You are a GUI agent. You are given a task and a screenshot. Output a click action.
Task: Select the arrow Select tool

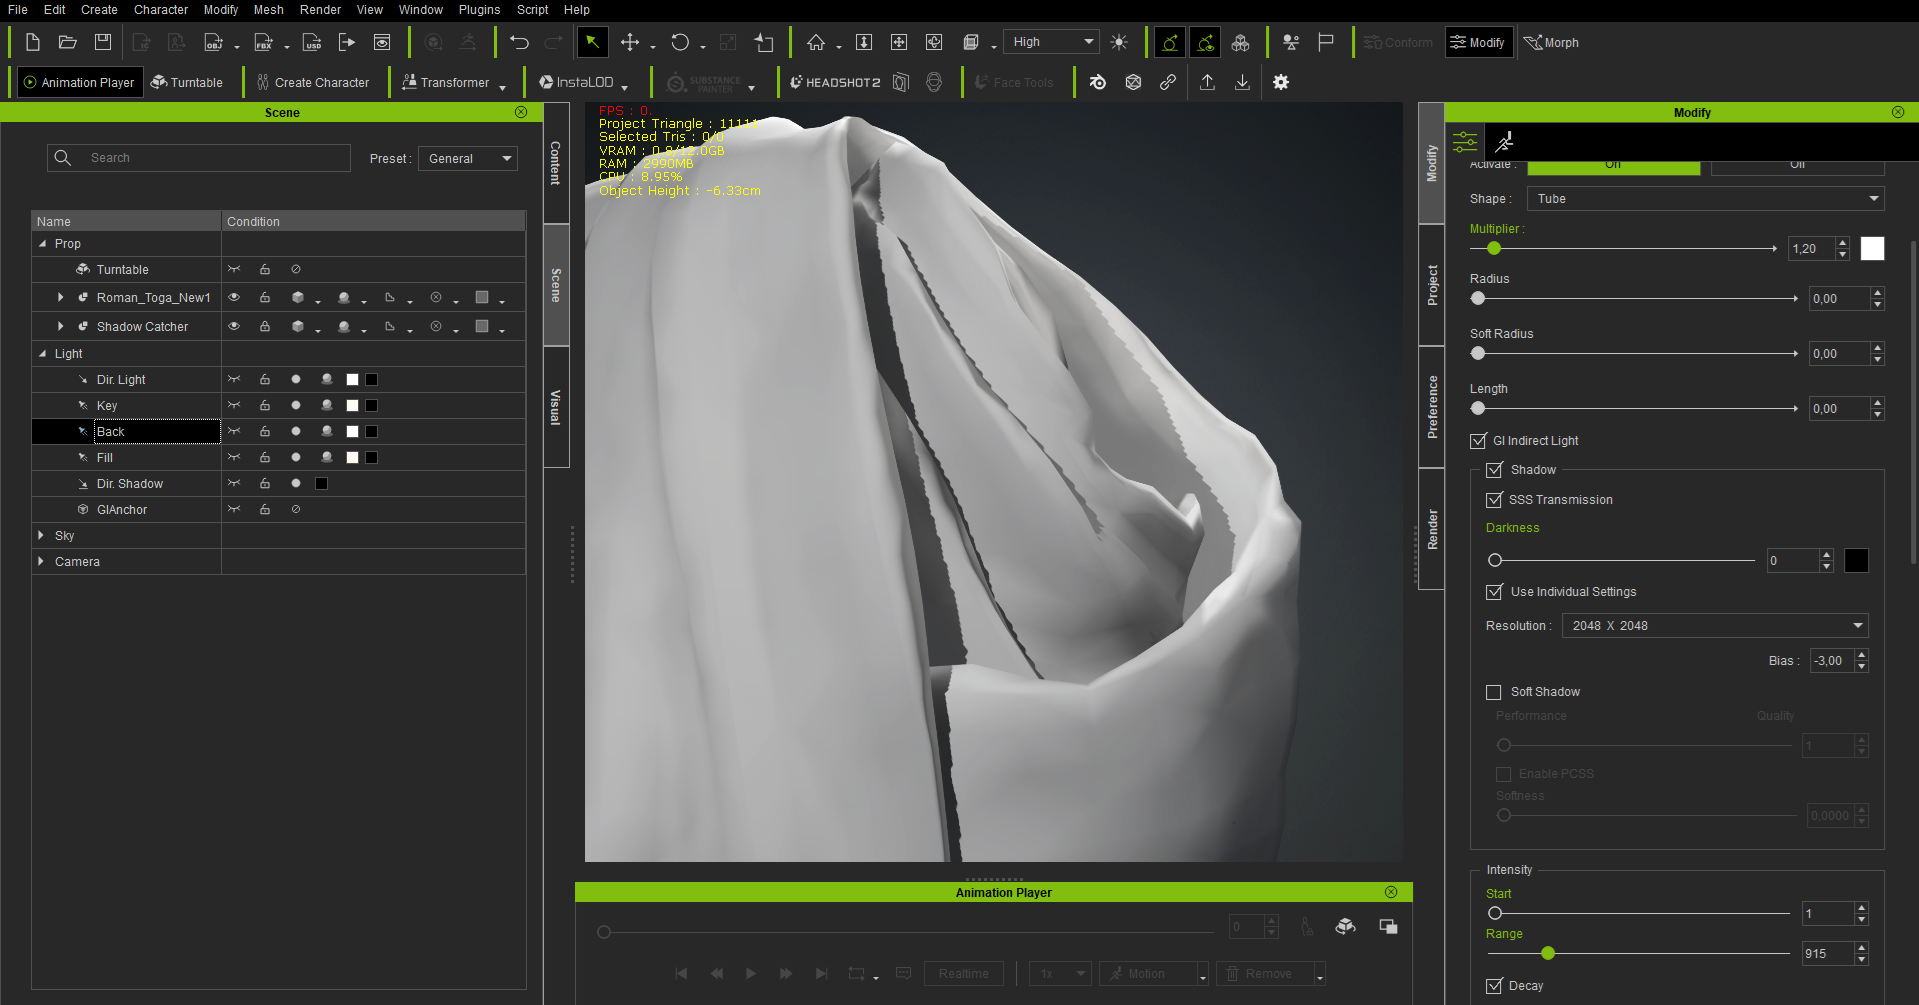(x=592, y=42)
